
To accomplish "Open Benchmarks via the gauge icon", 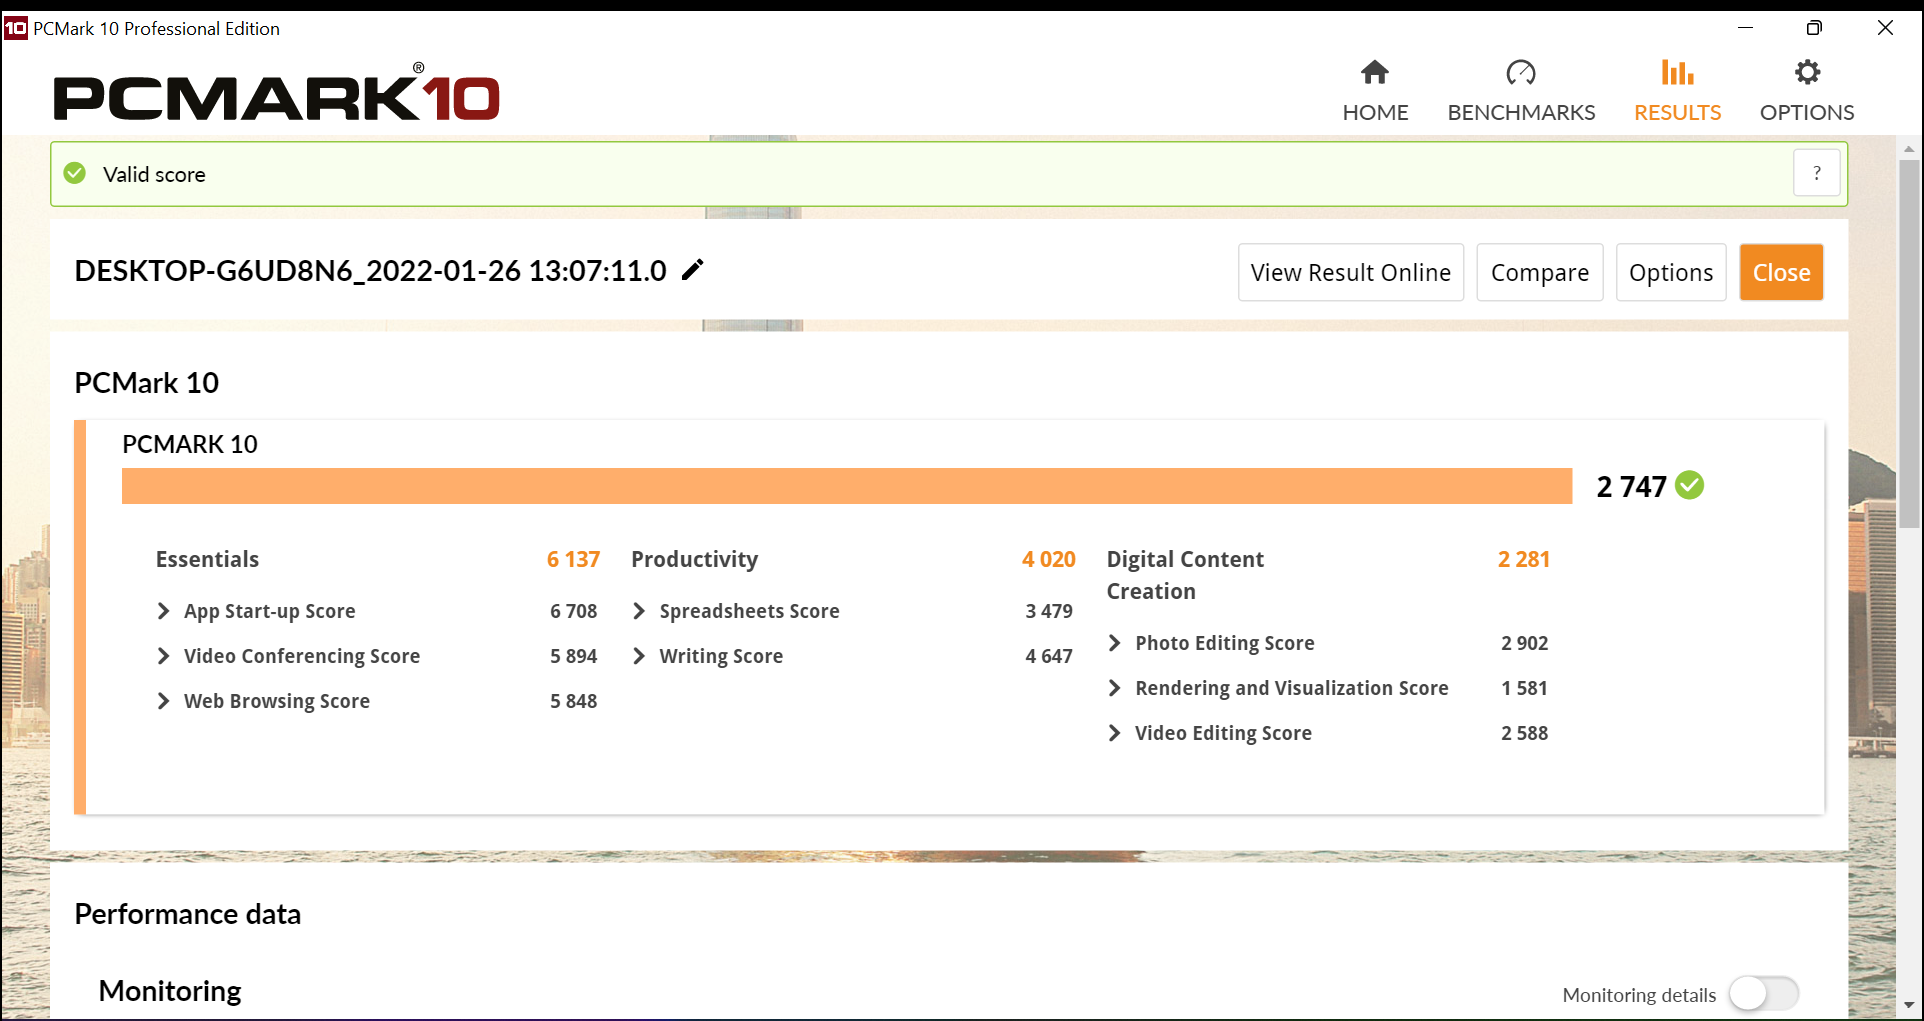I will point(1521,72).
